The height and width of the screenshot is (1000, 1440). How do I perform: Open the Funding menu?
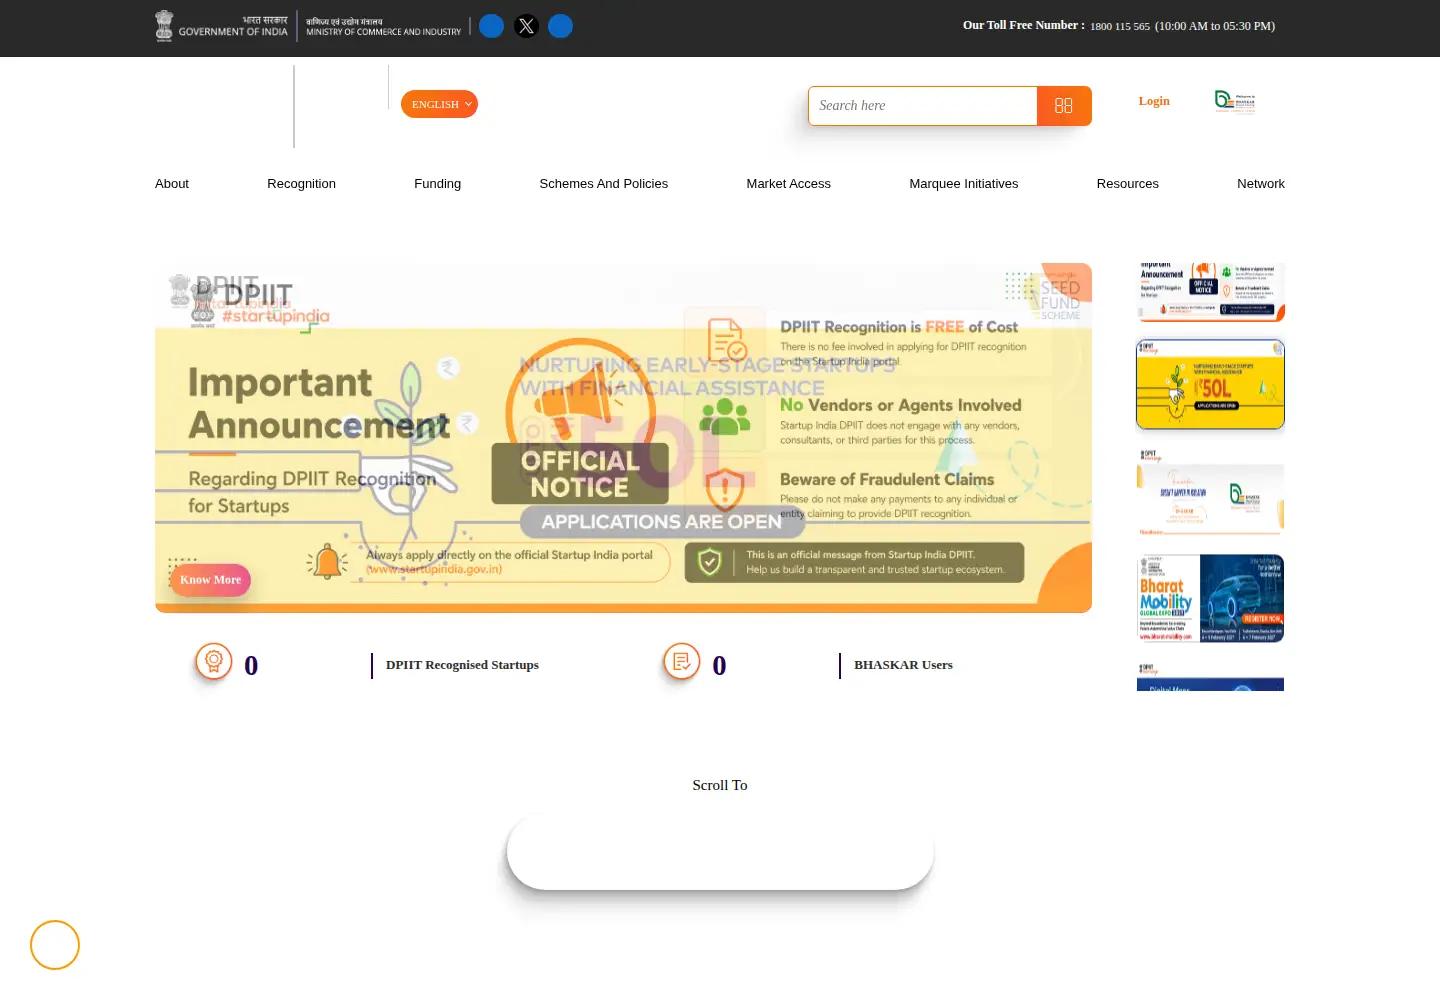[437, 184]
